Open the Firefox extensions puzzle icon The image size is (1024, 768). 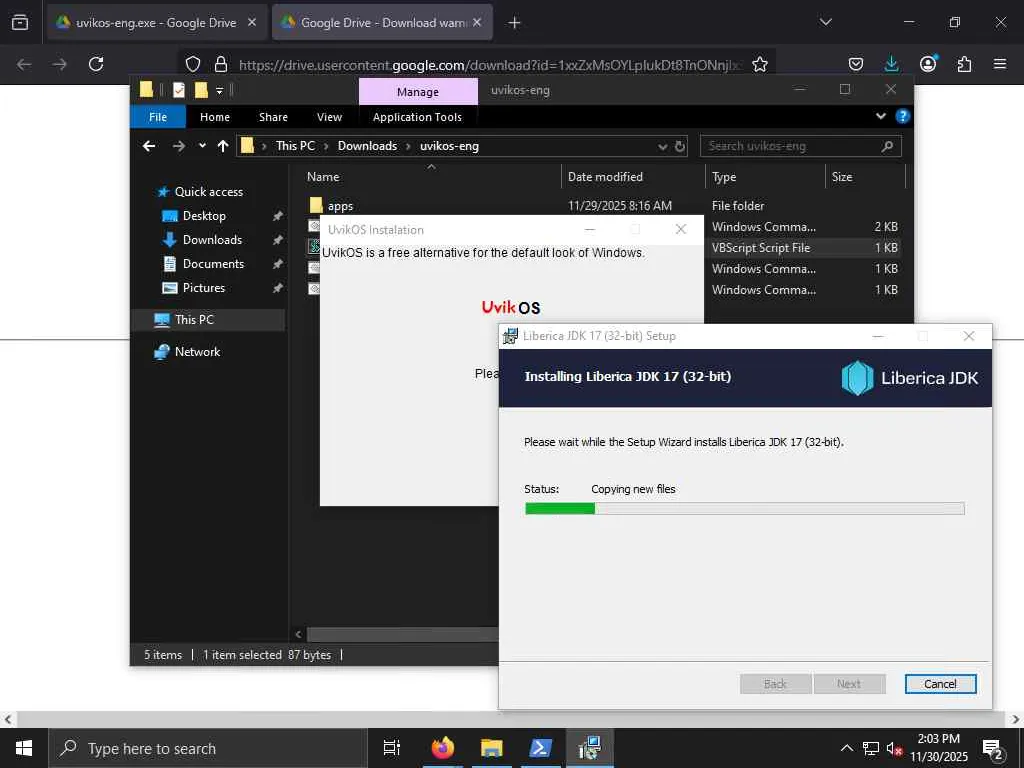point(964,64)
